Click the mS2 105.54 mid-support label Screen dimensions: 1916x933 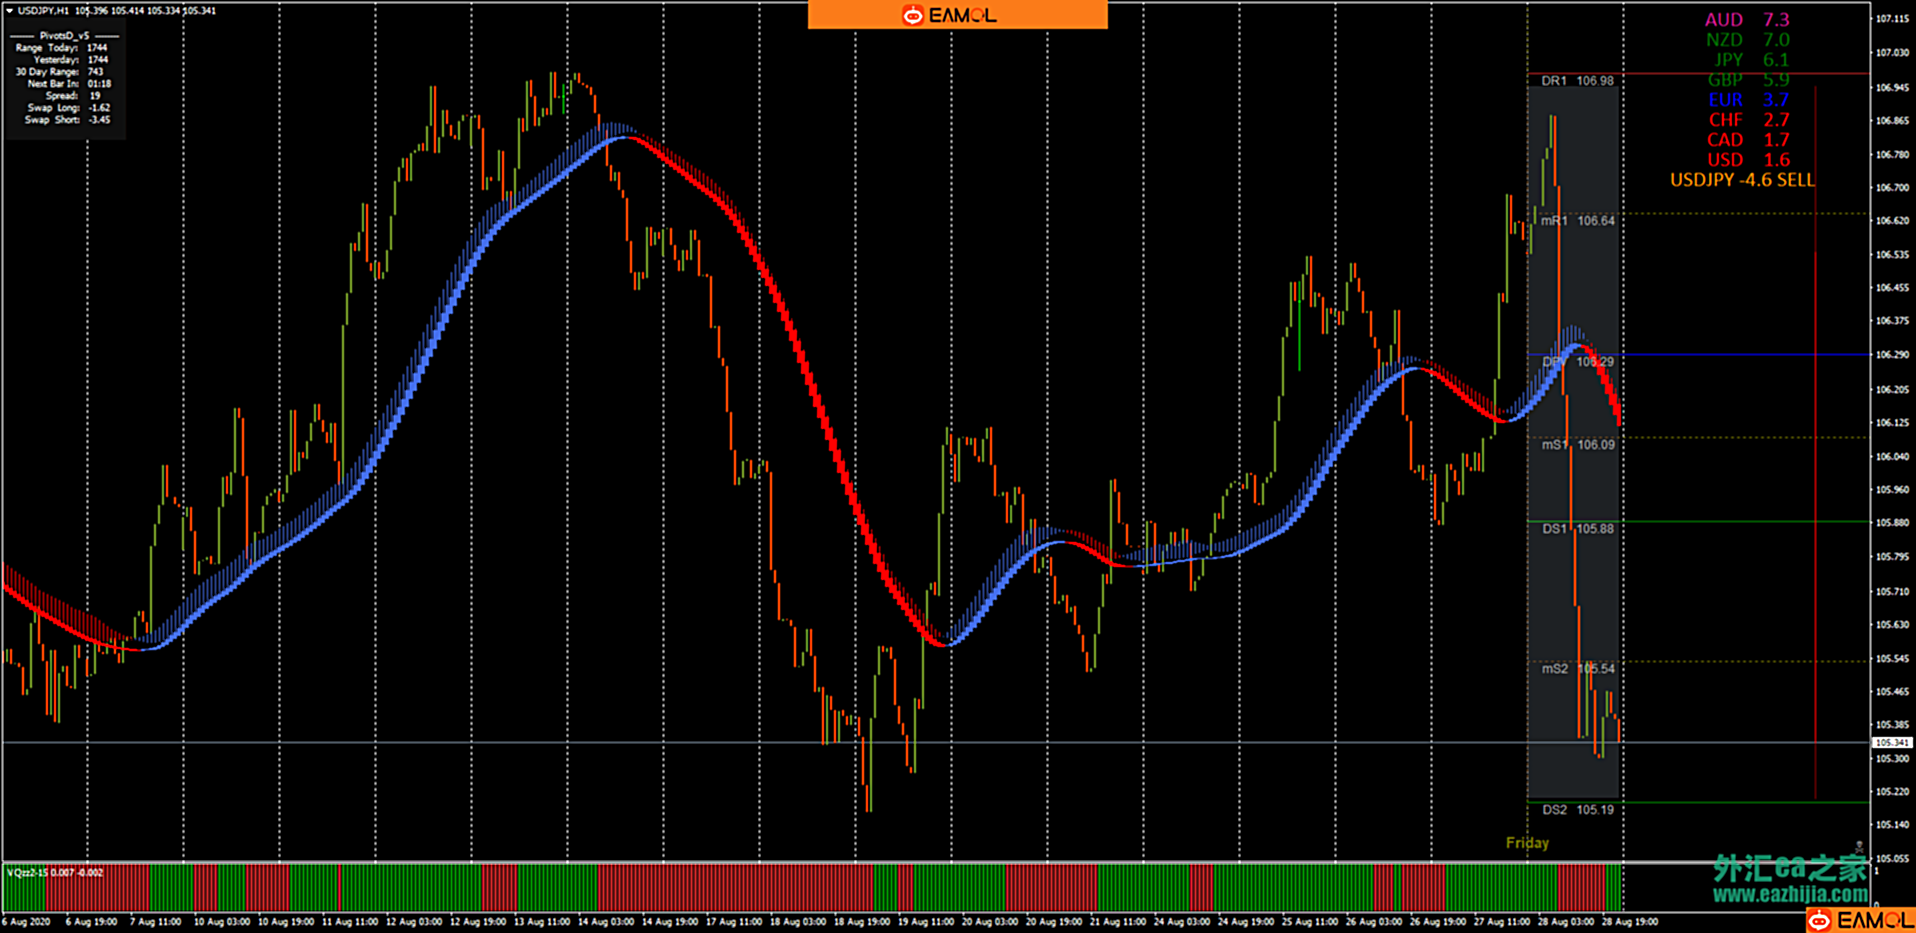click(x=1577, y=669)
